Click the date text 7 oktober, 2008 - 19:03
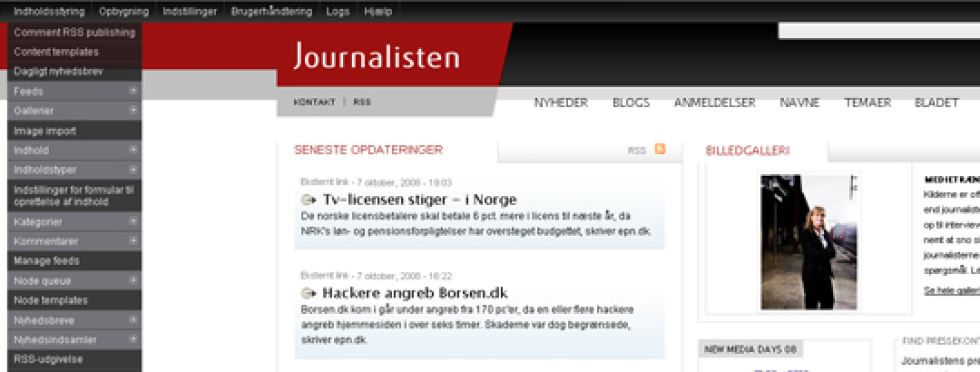Screen dimensions: 980x372 [404, 183]
